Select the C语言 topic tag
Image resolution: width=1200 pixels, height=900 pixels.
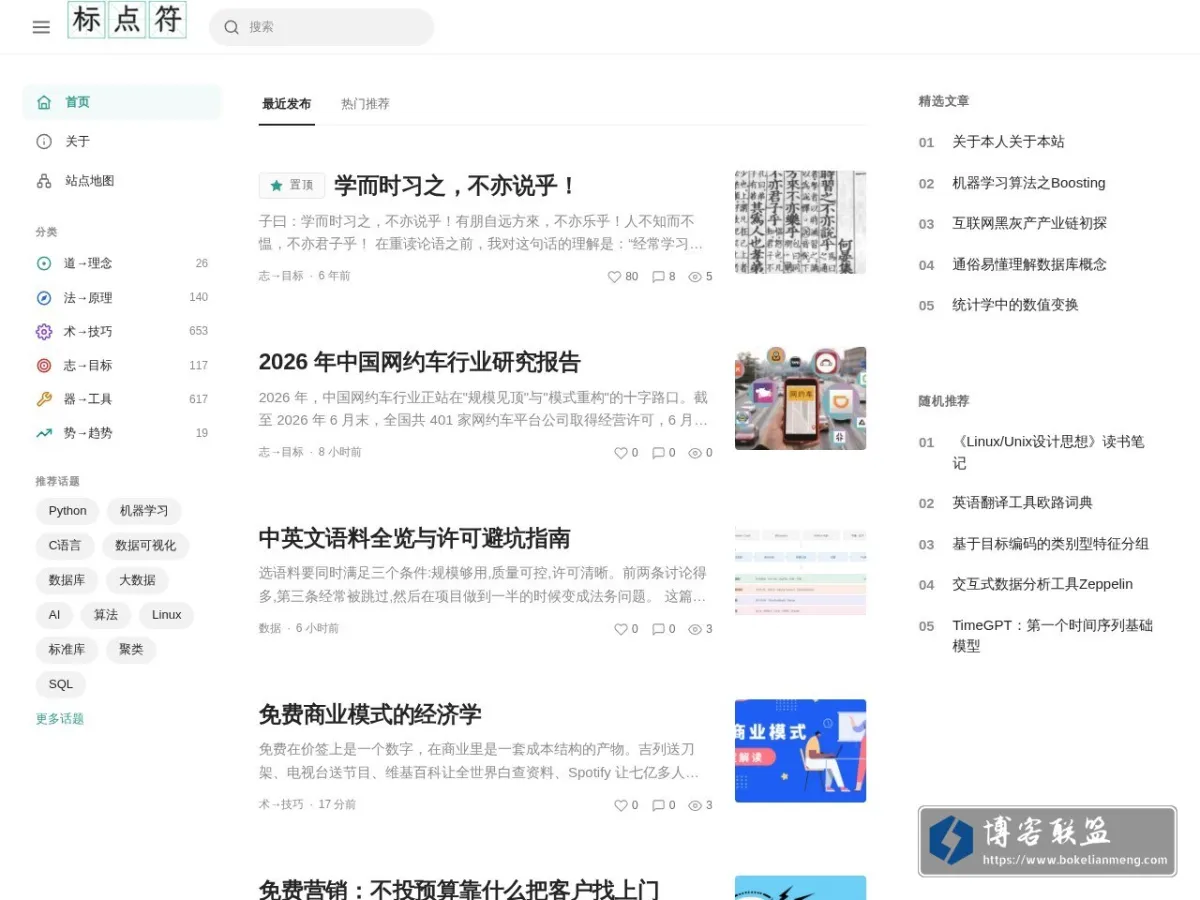[65, 546]
